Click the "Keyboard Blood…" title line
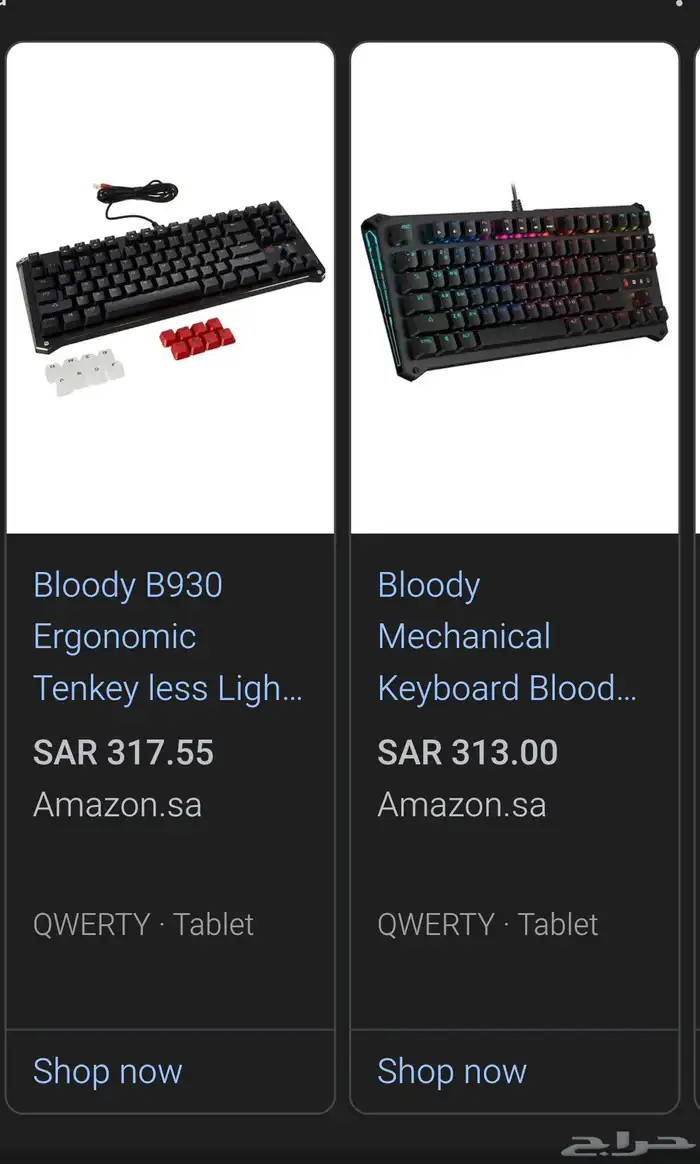700x1164 pixels. pos(507,689)
